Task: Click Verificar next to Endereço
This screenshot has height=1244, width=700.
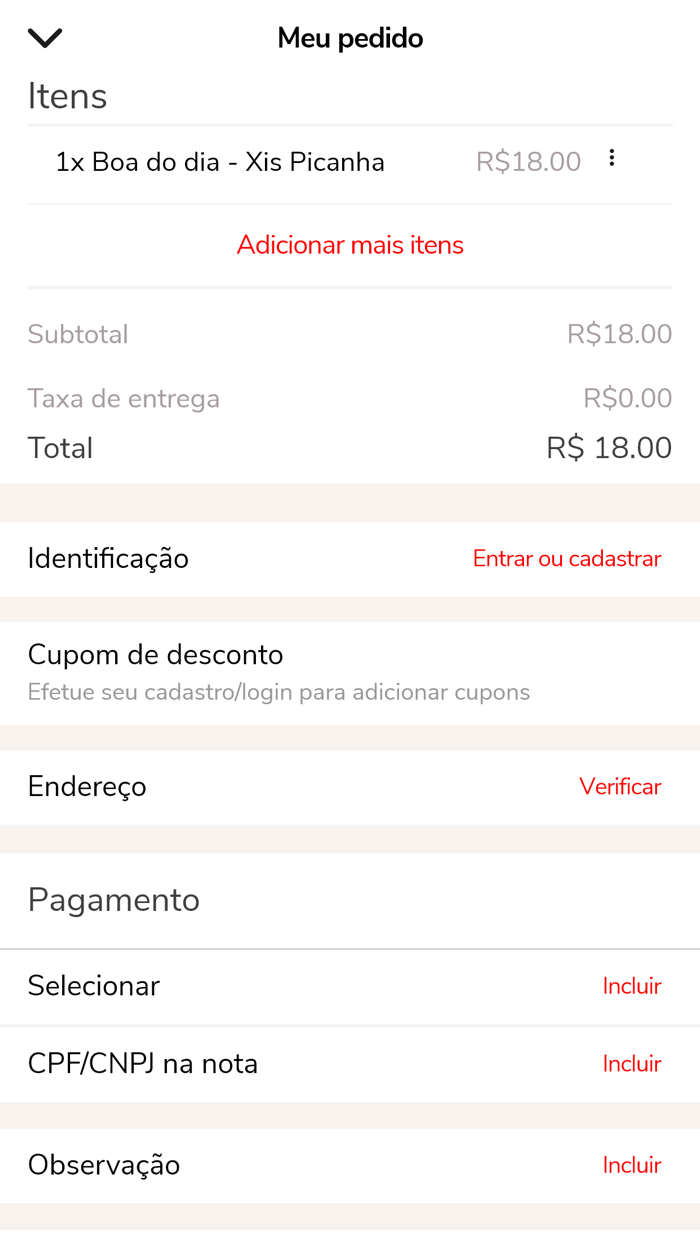Action: [620, 787]
